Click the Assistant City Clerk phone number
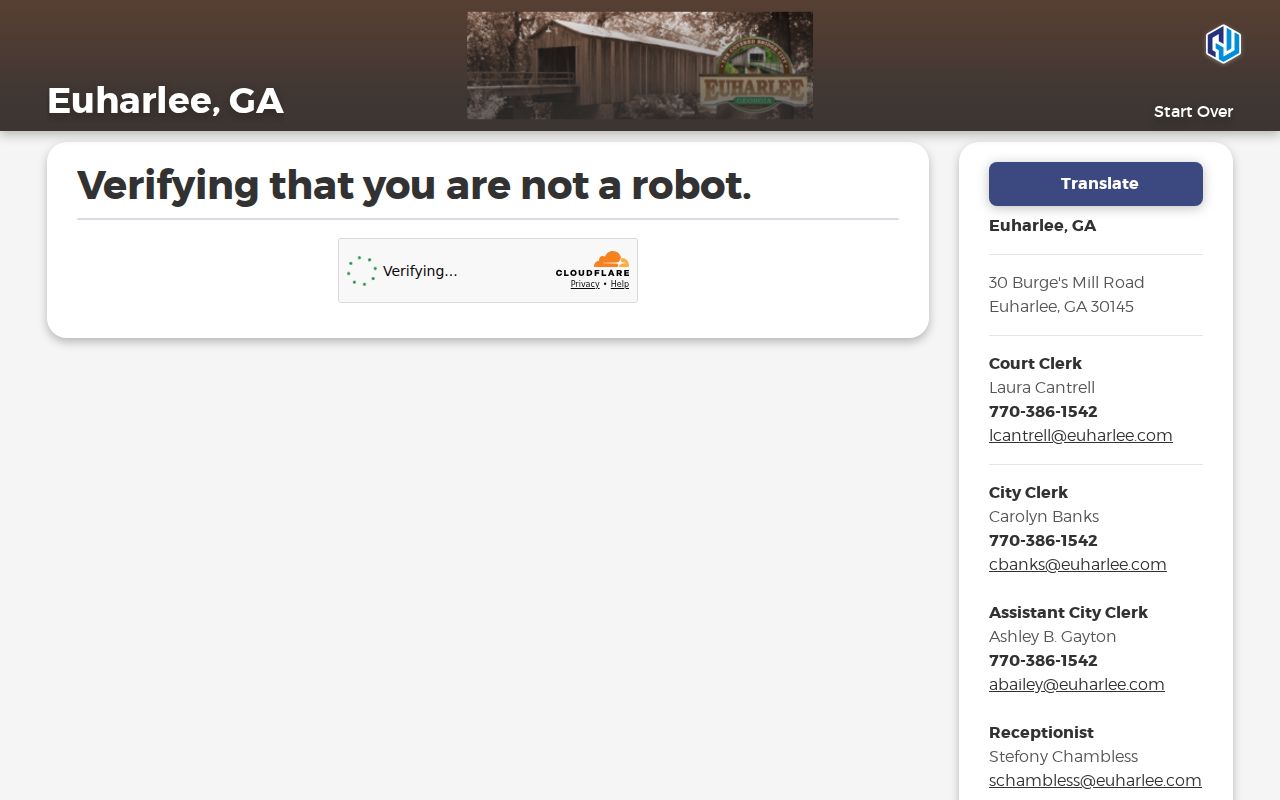Screen dimensions: 1280x800 1043,661
